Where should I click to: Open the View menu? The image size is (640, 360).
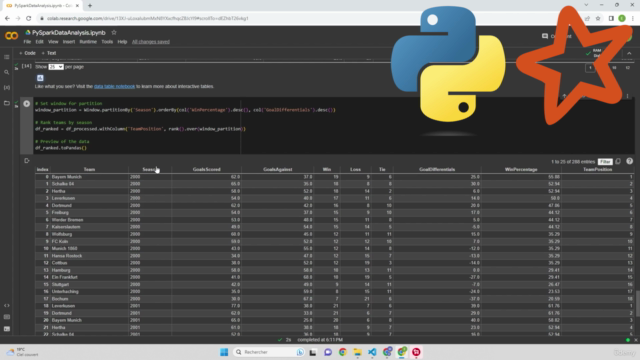pyautogui.click(x=53, y=42)
